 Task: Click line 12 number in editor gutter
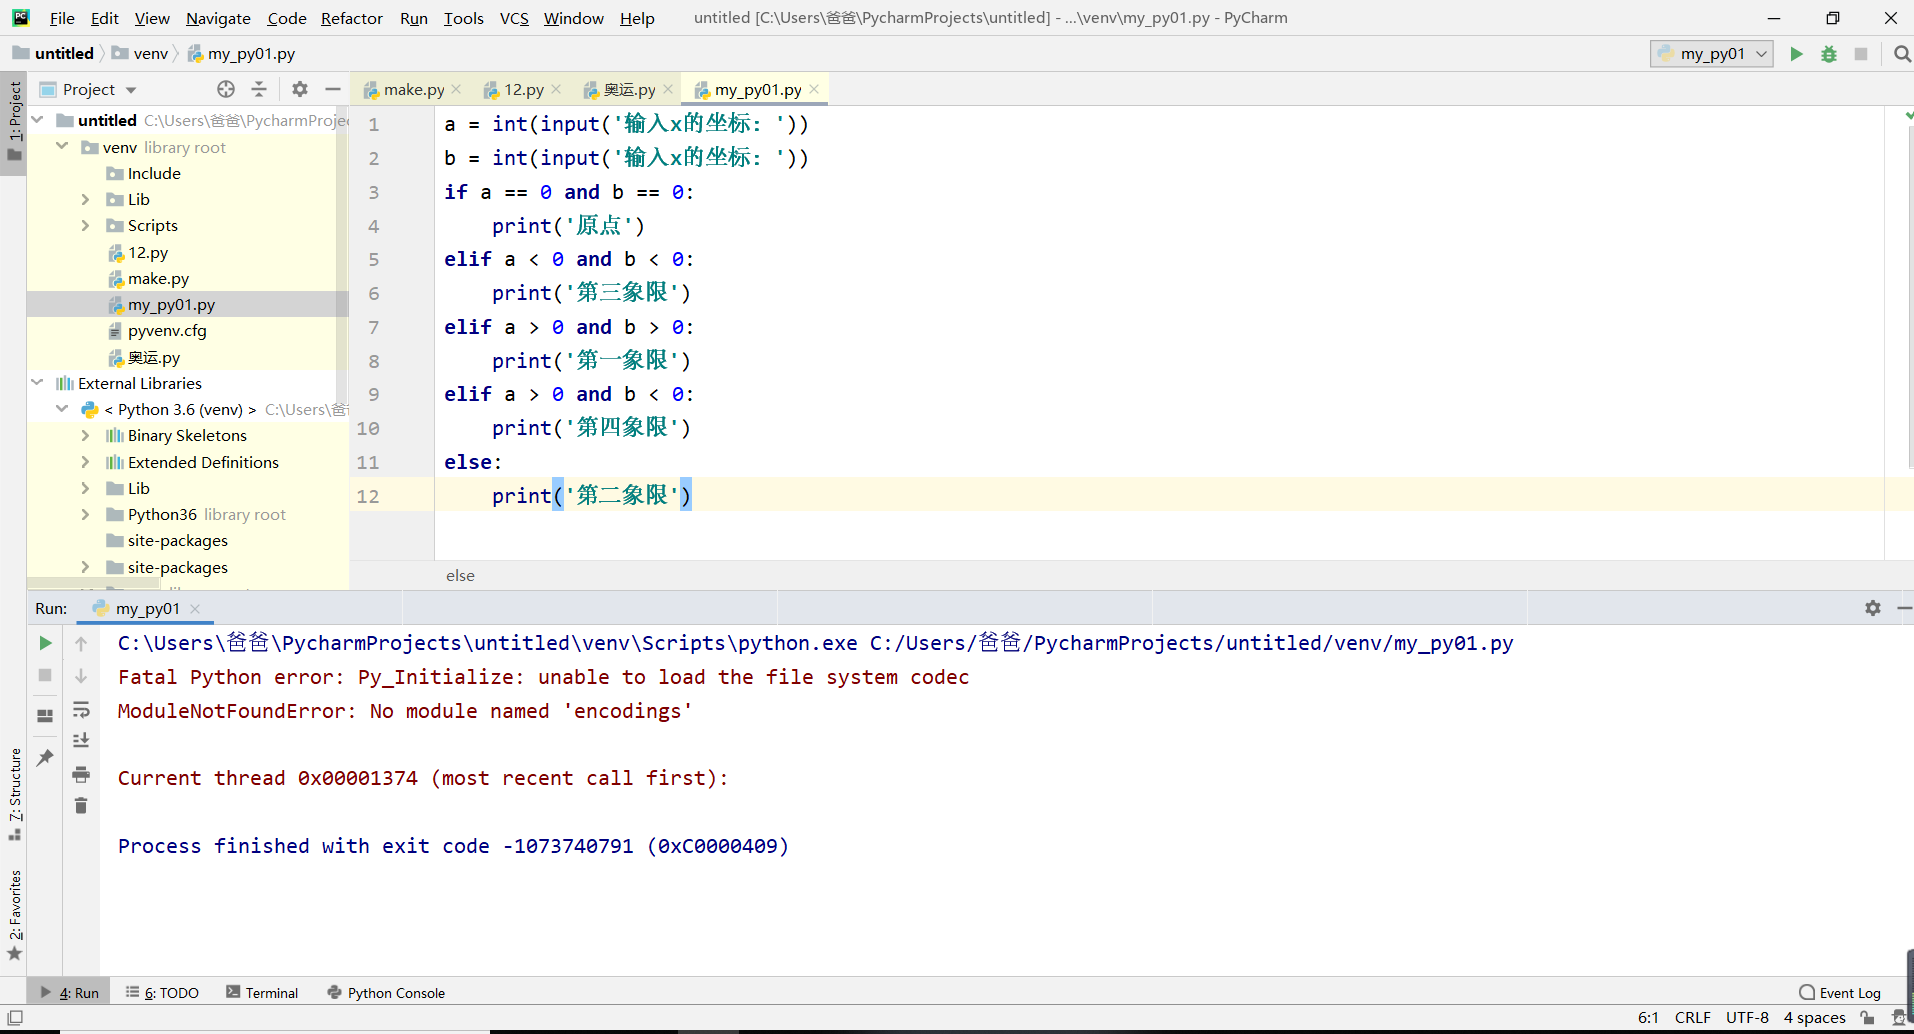pyautogui.click(x=368, y=496)
